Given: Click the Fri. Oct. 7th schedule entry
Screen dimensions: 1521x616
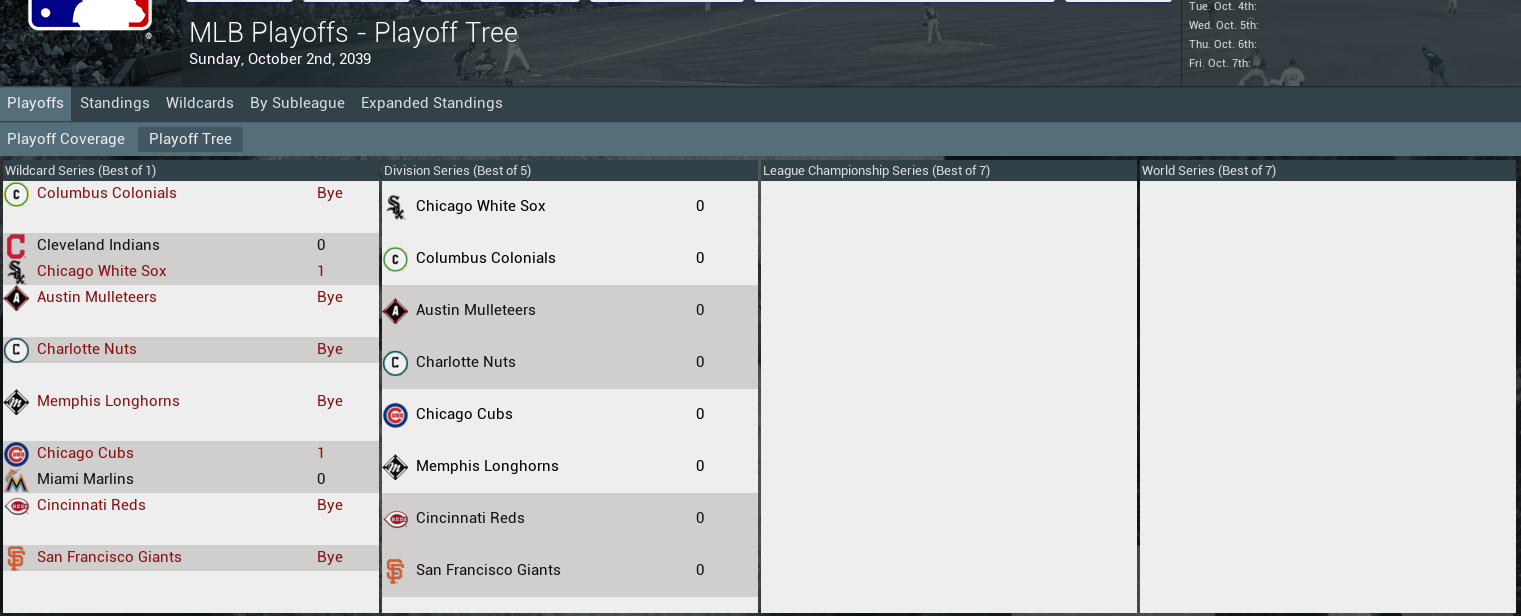Looking at the screenshot, I should [x=1220, y=63].
